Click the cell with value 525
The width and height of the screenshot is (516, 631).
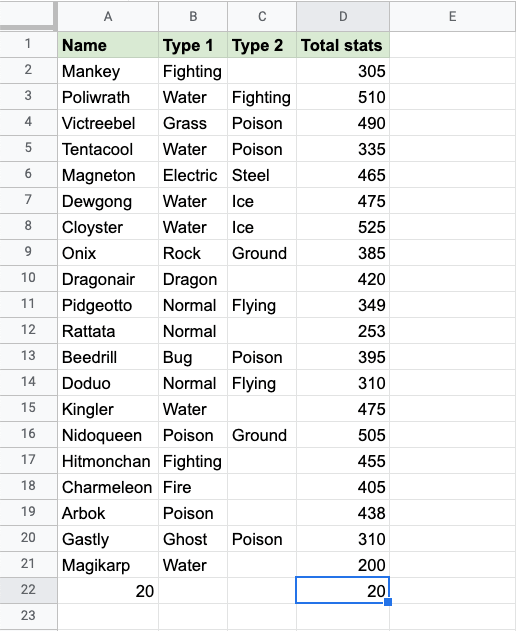(x=343, y=227)
